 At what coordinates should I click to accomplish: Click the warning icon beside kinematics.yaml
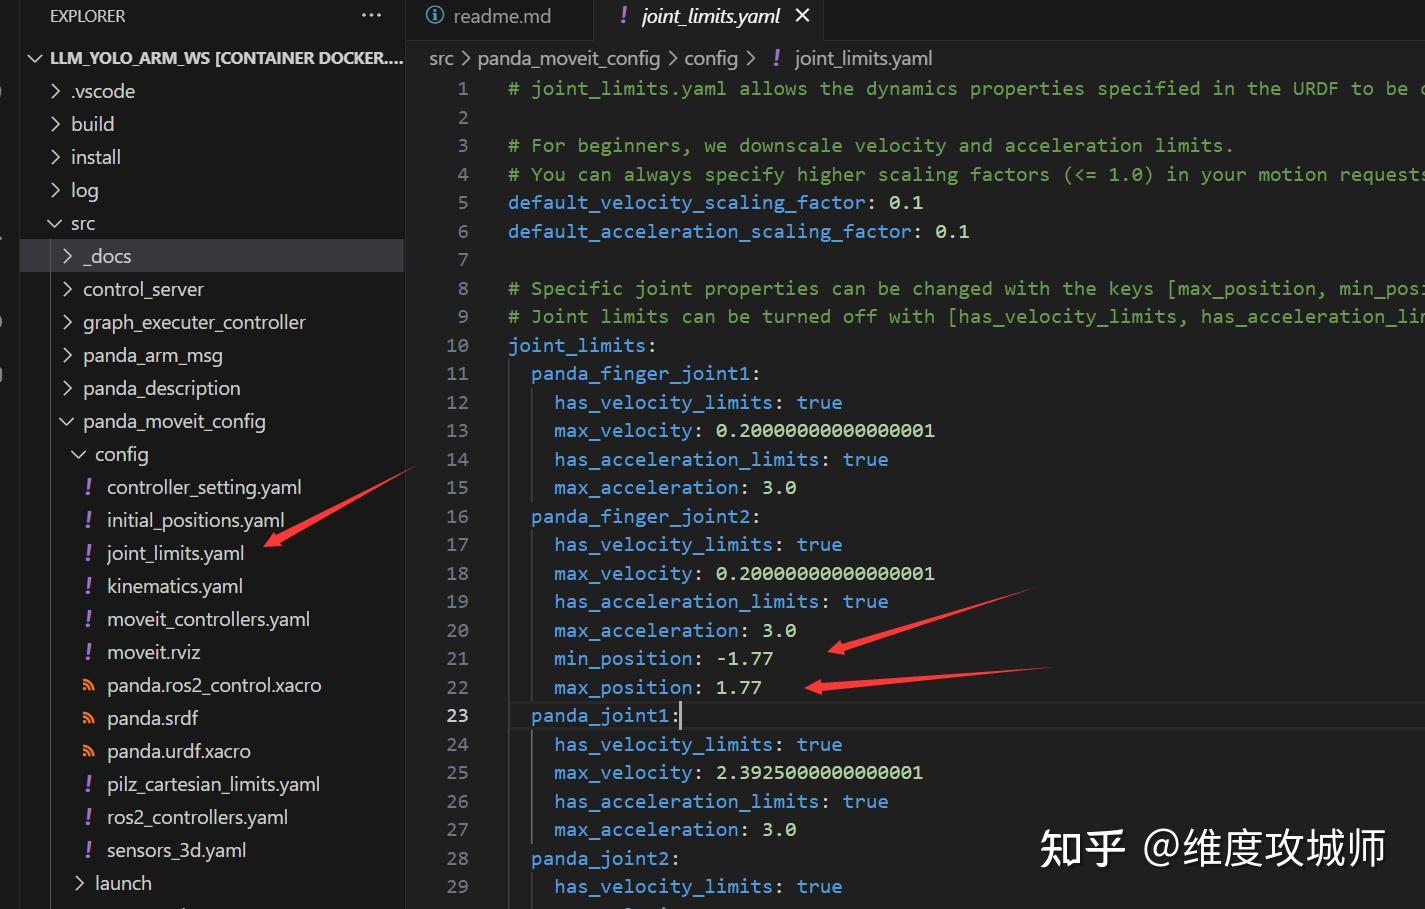click(88, 585)
